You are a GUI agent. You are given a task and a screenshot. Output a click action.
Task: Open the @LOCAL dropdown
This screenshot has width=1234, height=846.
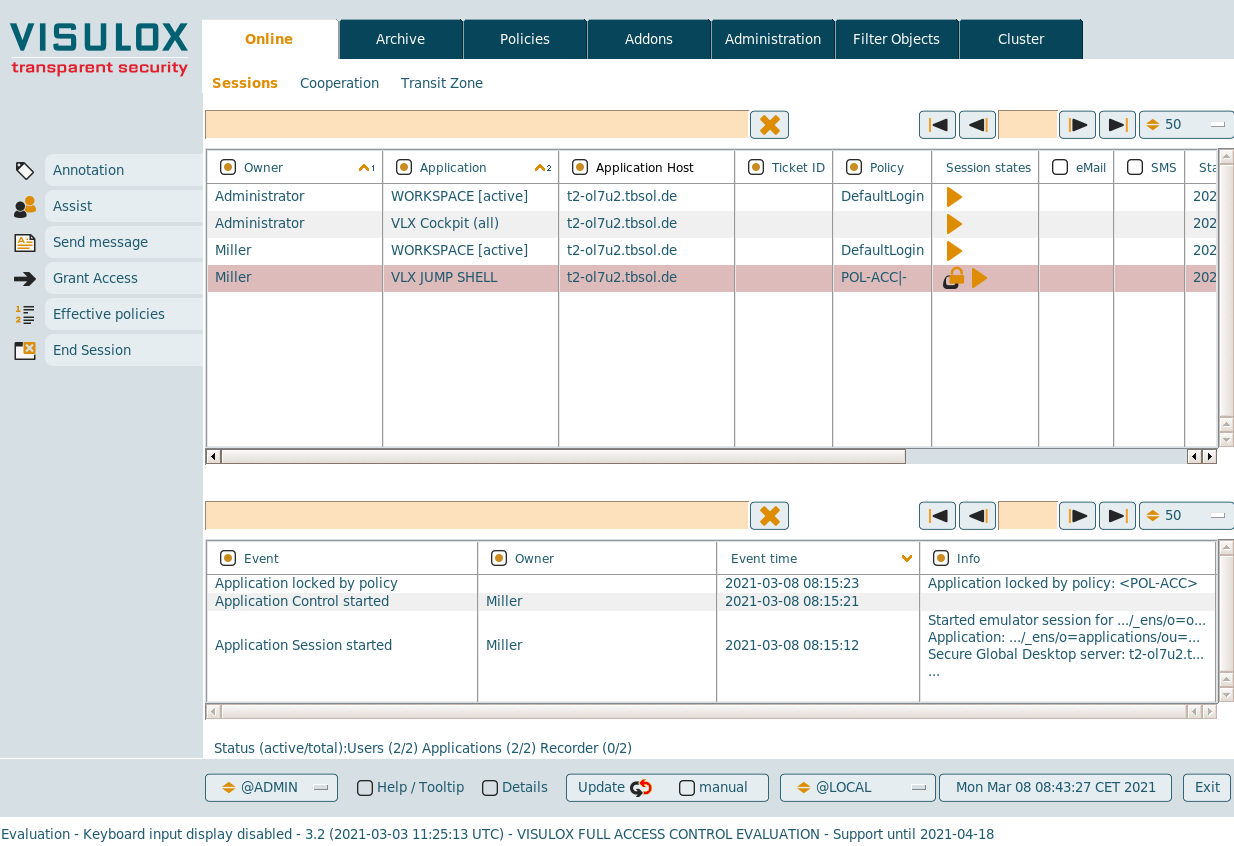pos(857,788)
